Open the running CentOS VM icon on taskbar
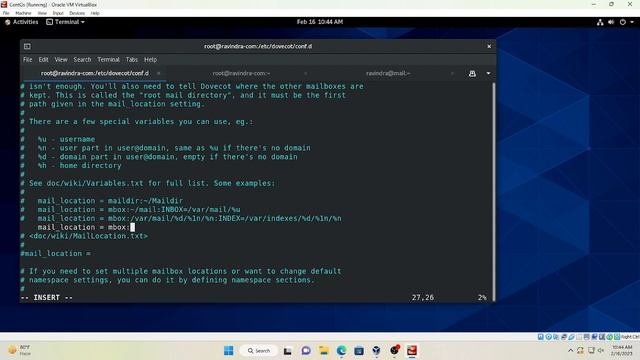The width and height of the screenshot is (640, 360). 412,351
